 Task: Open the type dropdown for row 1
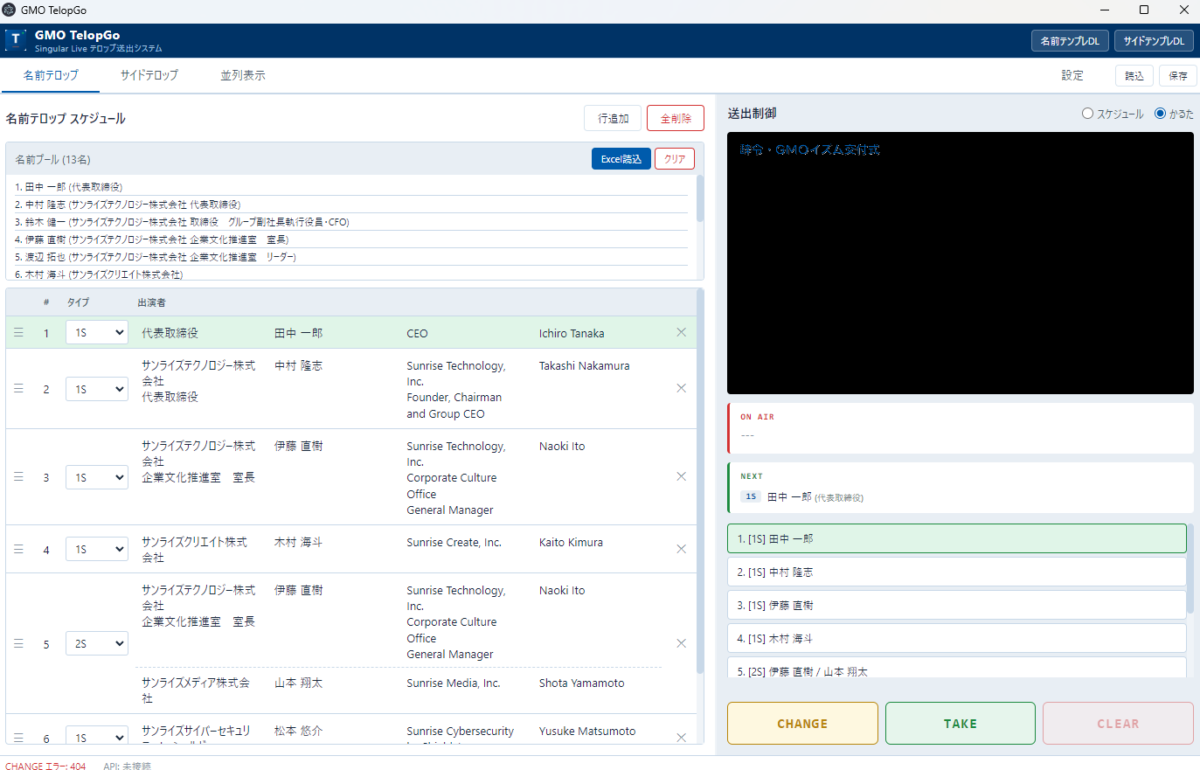96,332
